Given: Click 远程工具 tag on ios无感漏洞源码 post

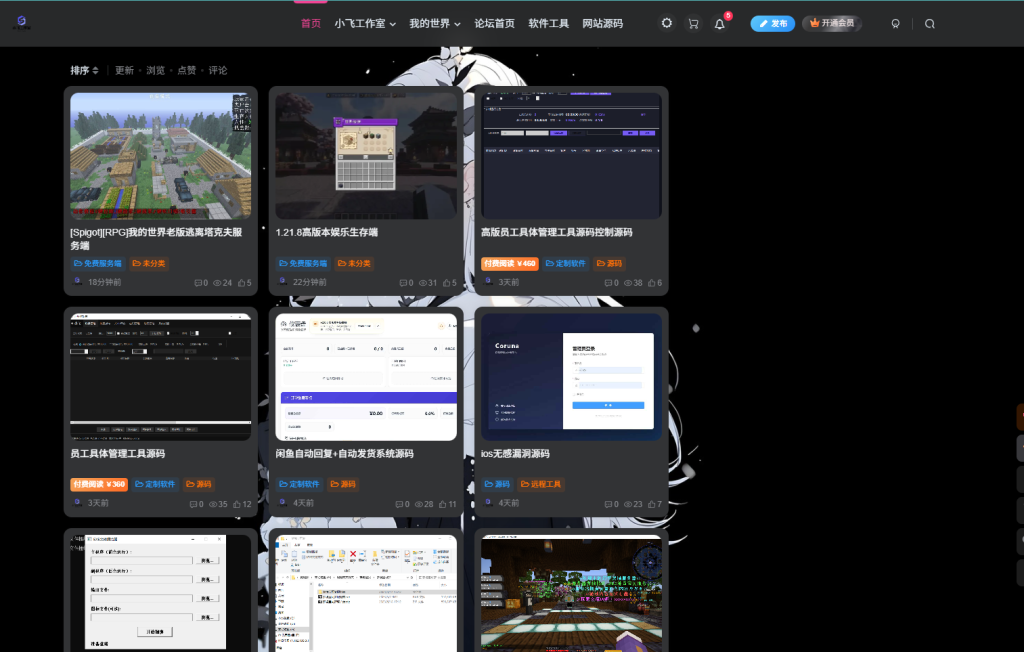Looking at the screenshot, I should click(541, 484).
